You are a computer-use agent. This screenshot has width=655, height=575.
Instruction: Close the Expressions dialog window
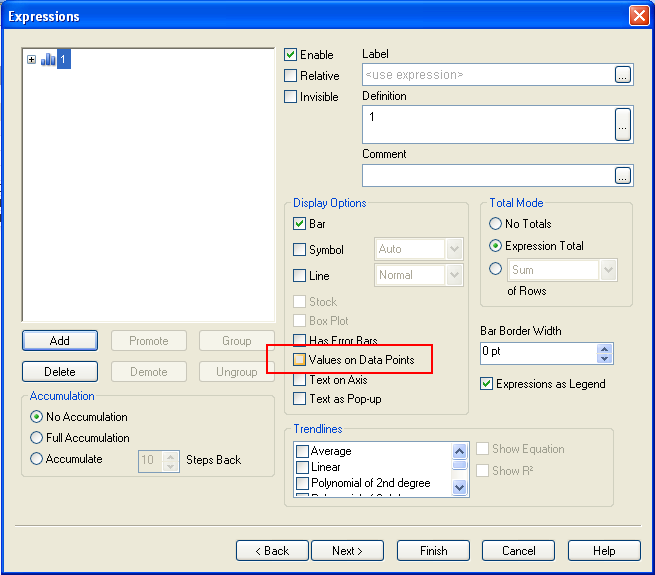pyautogui.click(x=639, y=16)
